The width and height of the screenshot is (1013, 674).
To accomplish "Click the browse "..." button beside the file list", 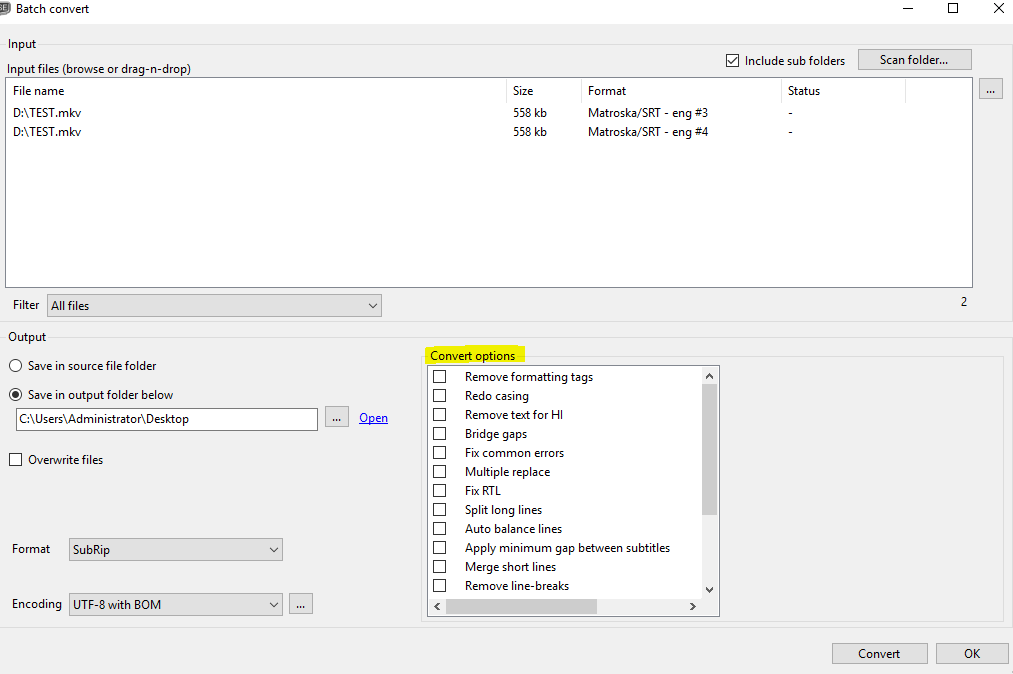I will click(990, 89).
